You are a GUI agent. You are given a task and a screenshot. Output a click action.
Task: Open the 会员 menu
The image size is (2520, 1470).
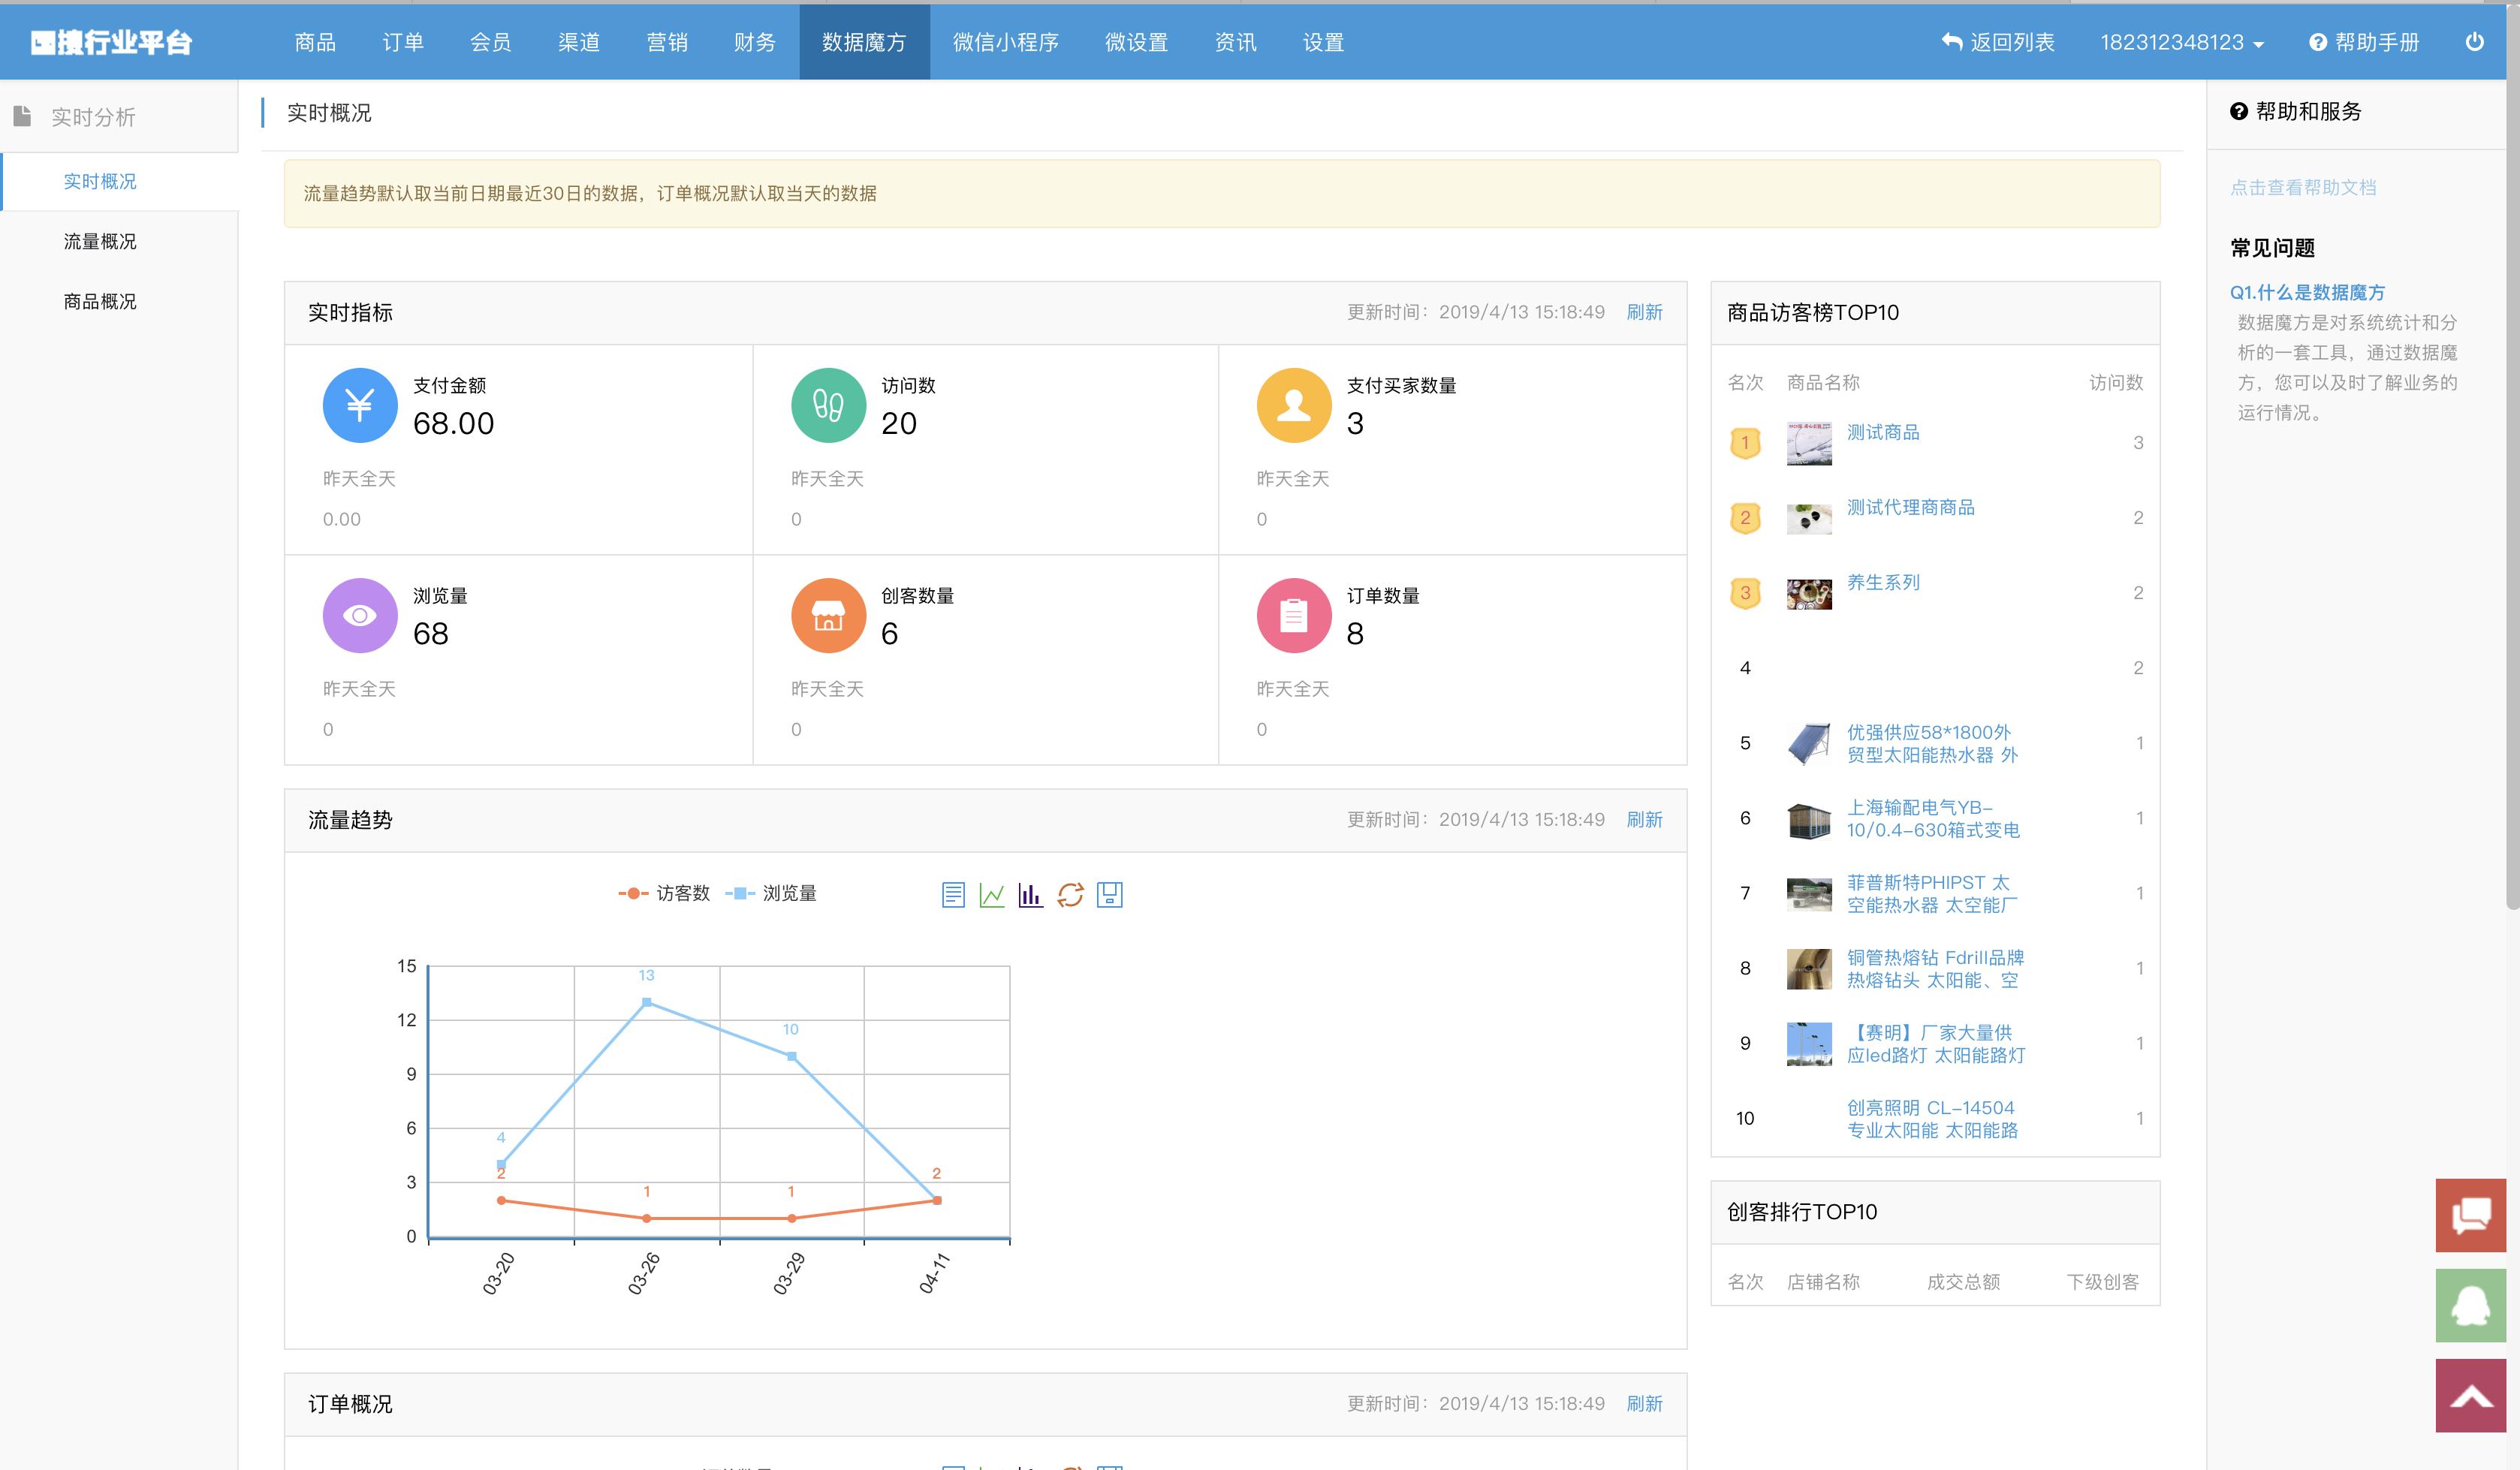(x=491, y=42)
